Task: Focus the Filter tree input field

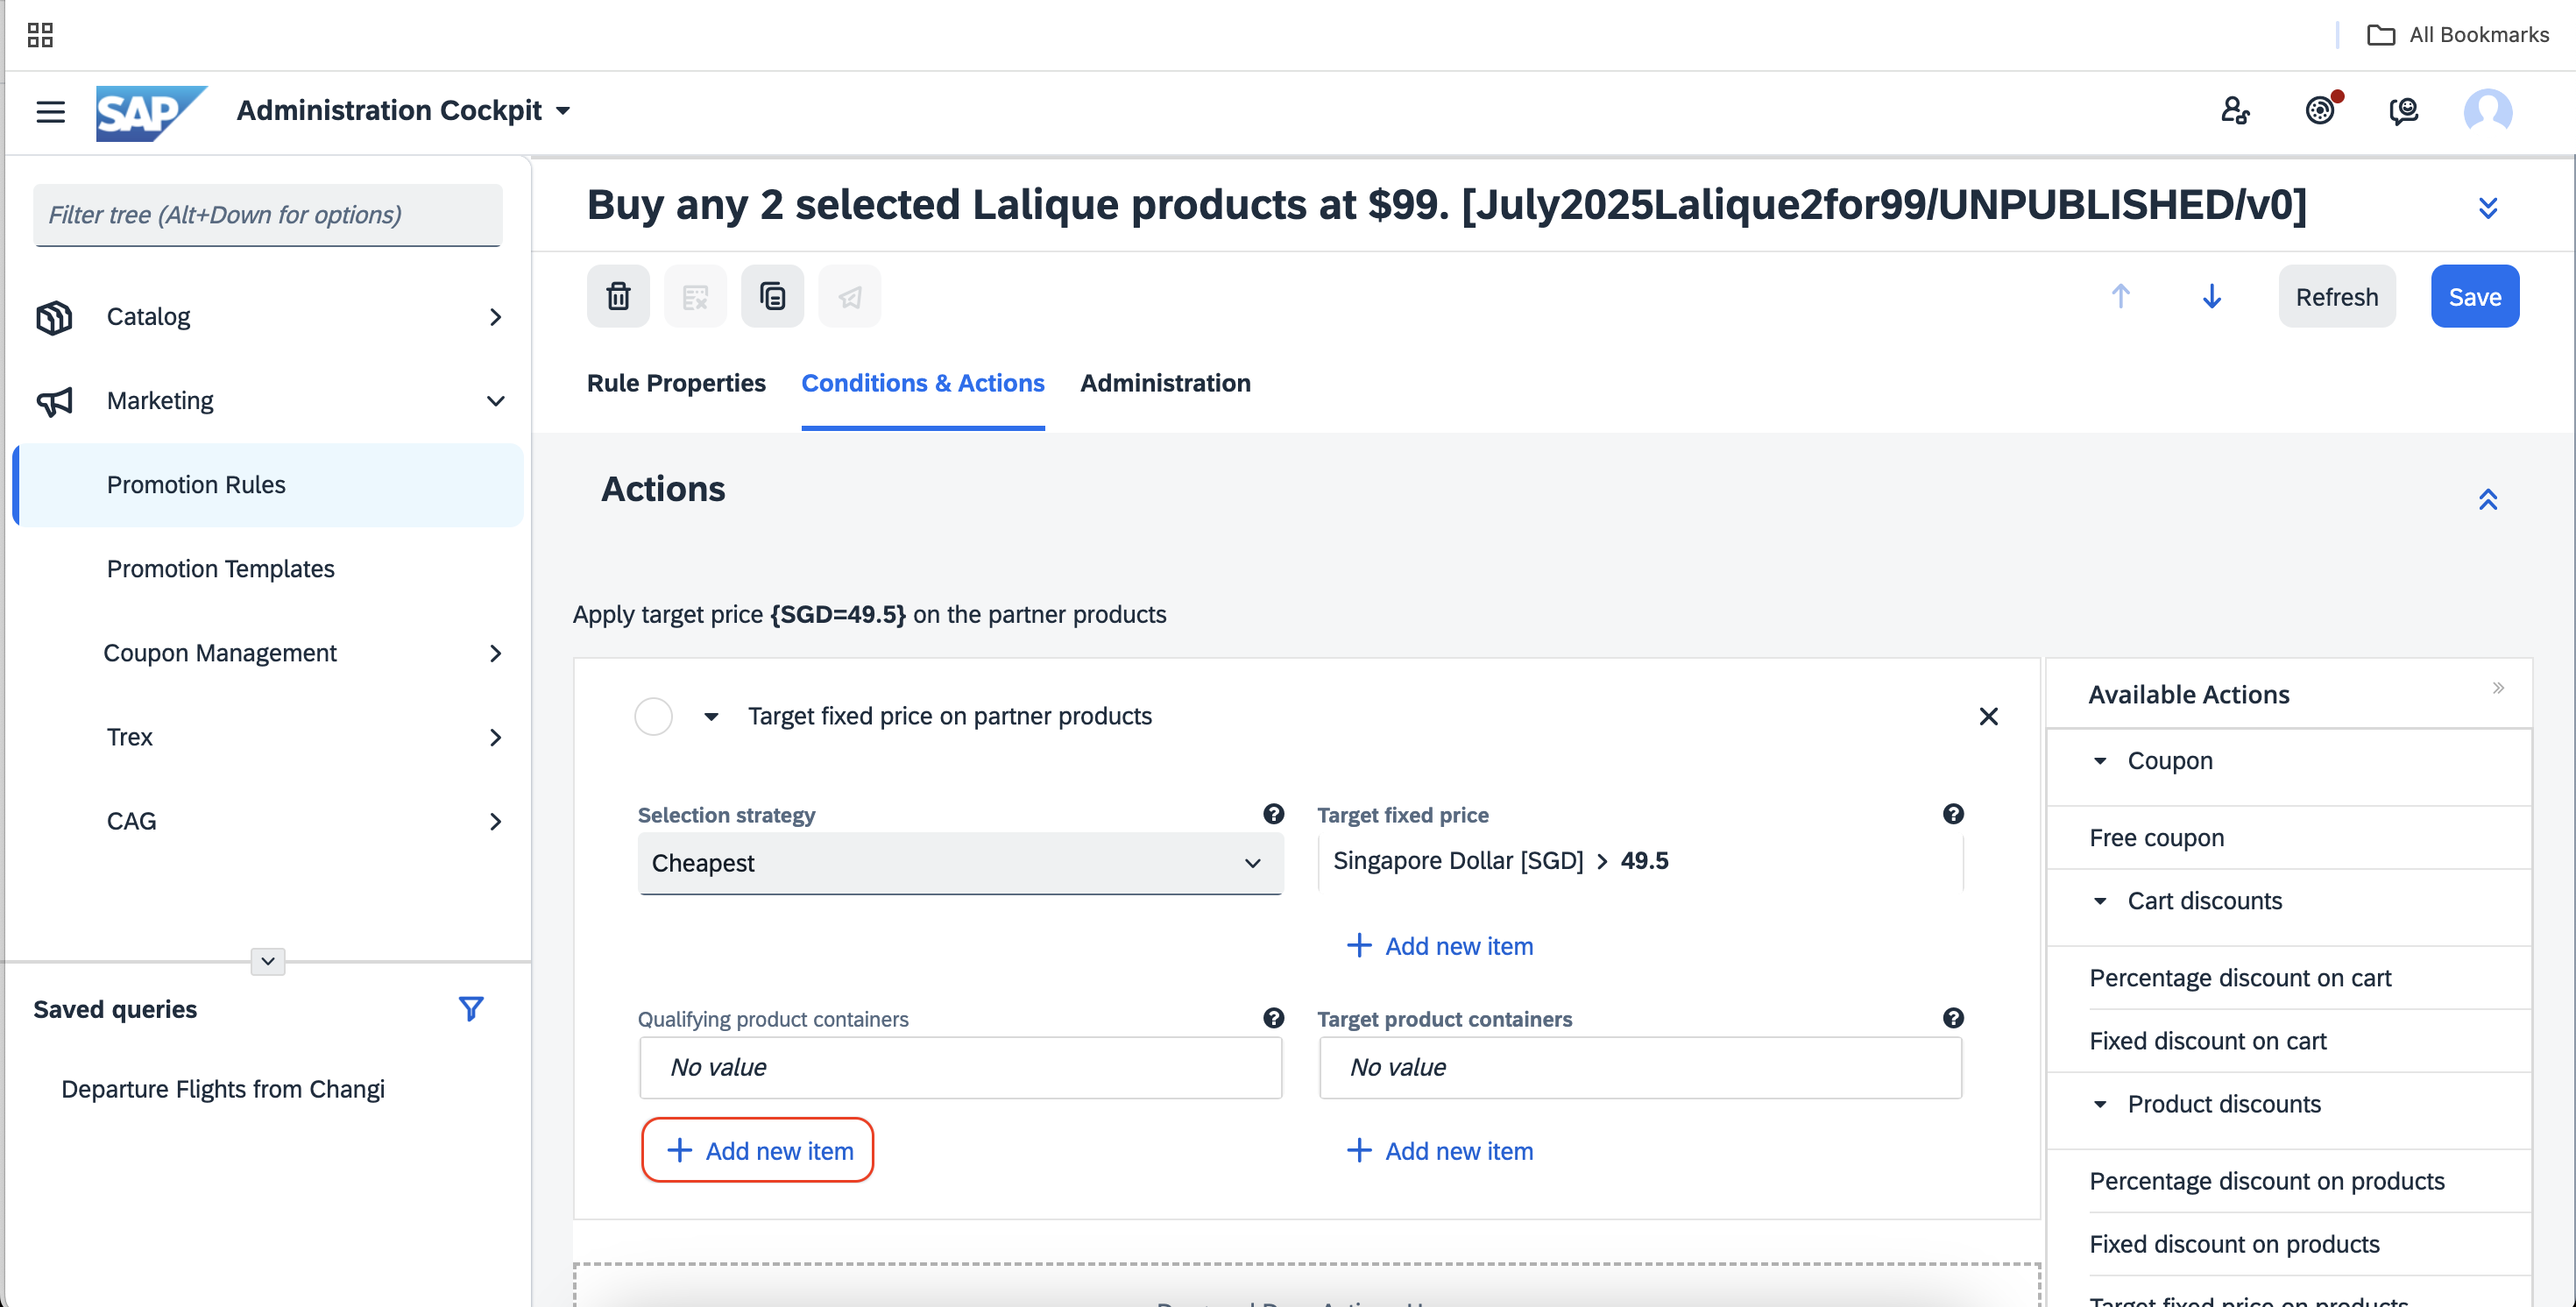Action: pyautogui.click(x=267, y=215)
